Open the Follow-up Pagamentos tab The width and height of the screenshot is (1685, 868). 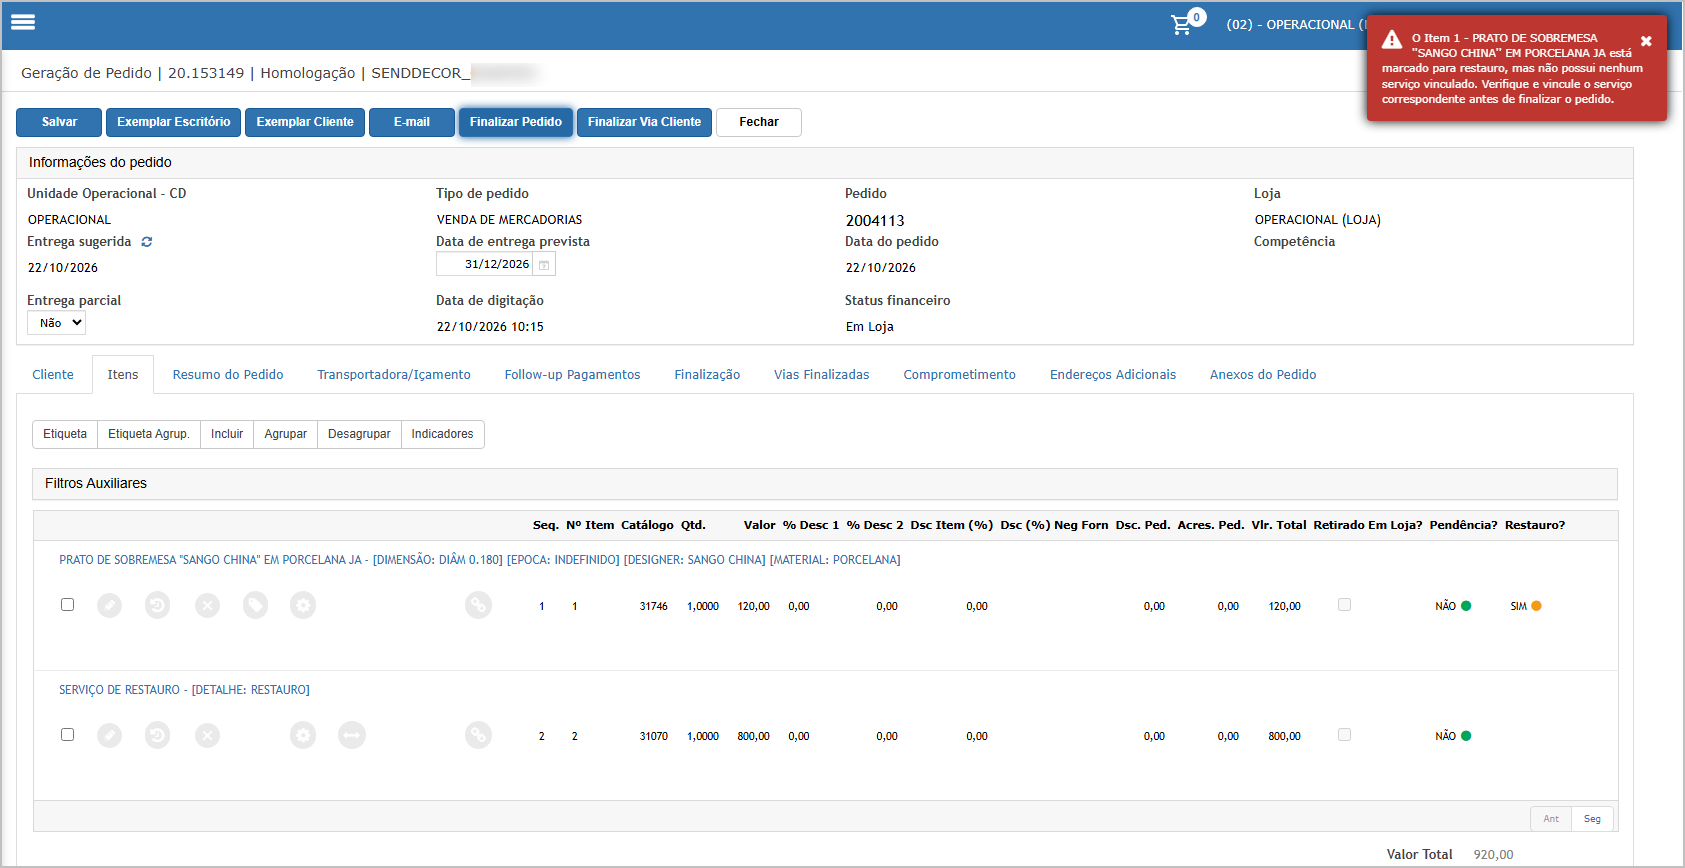pos(572,375)
